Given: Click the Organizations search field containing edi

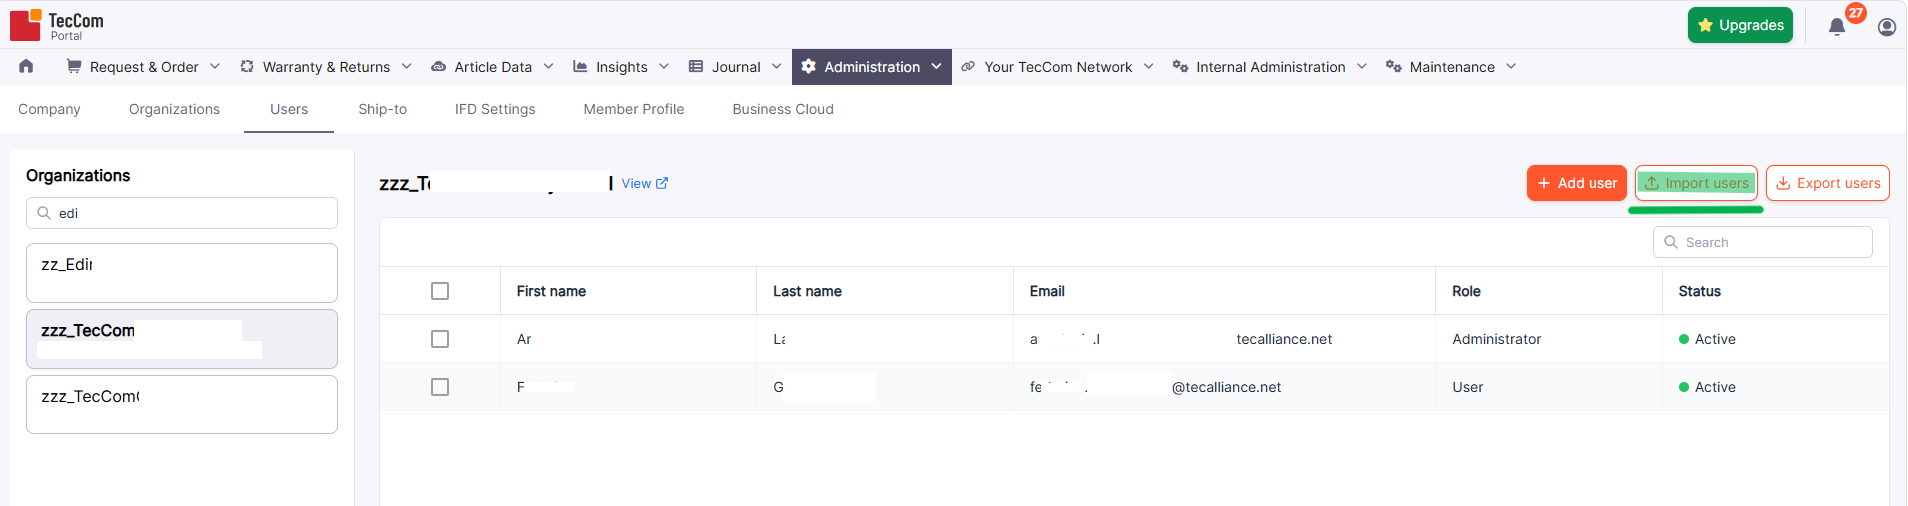Looking at the screenshot, I should click(x=182, y=213).
